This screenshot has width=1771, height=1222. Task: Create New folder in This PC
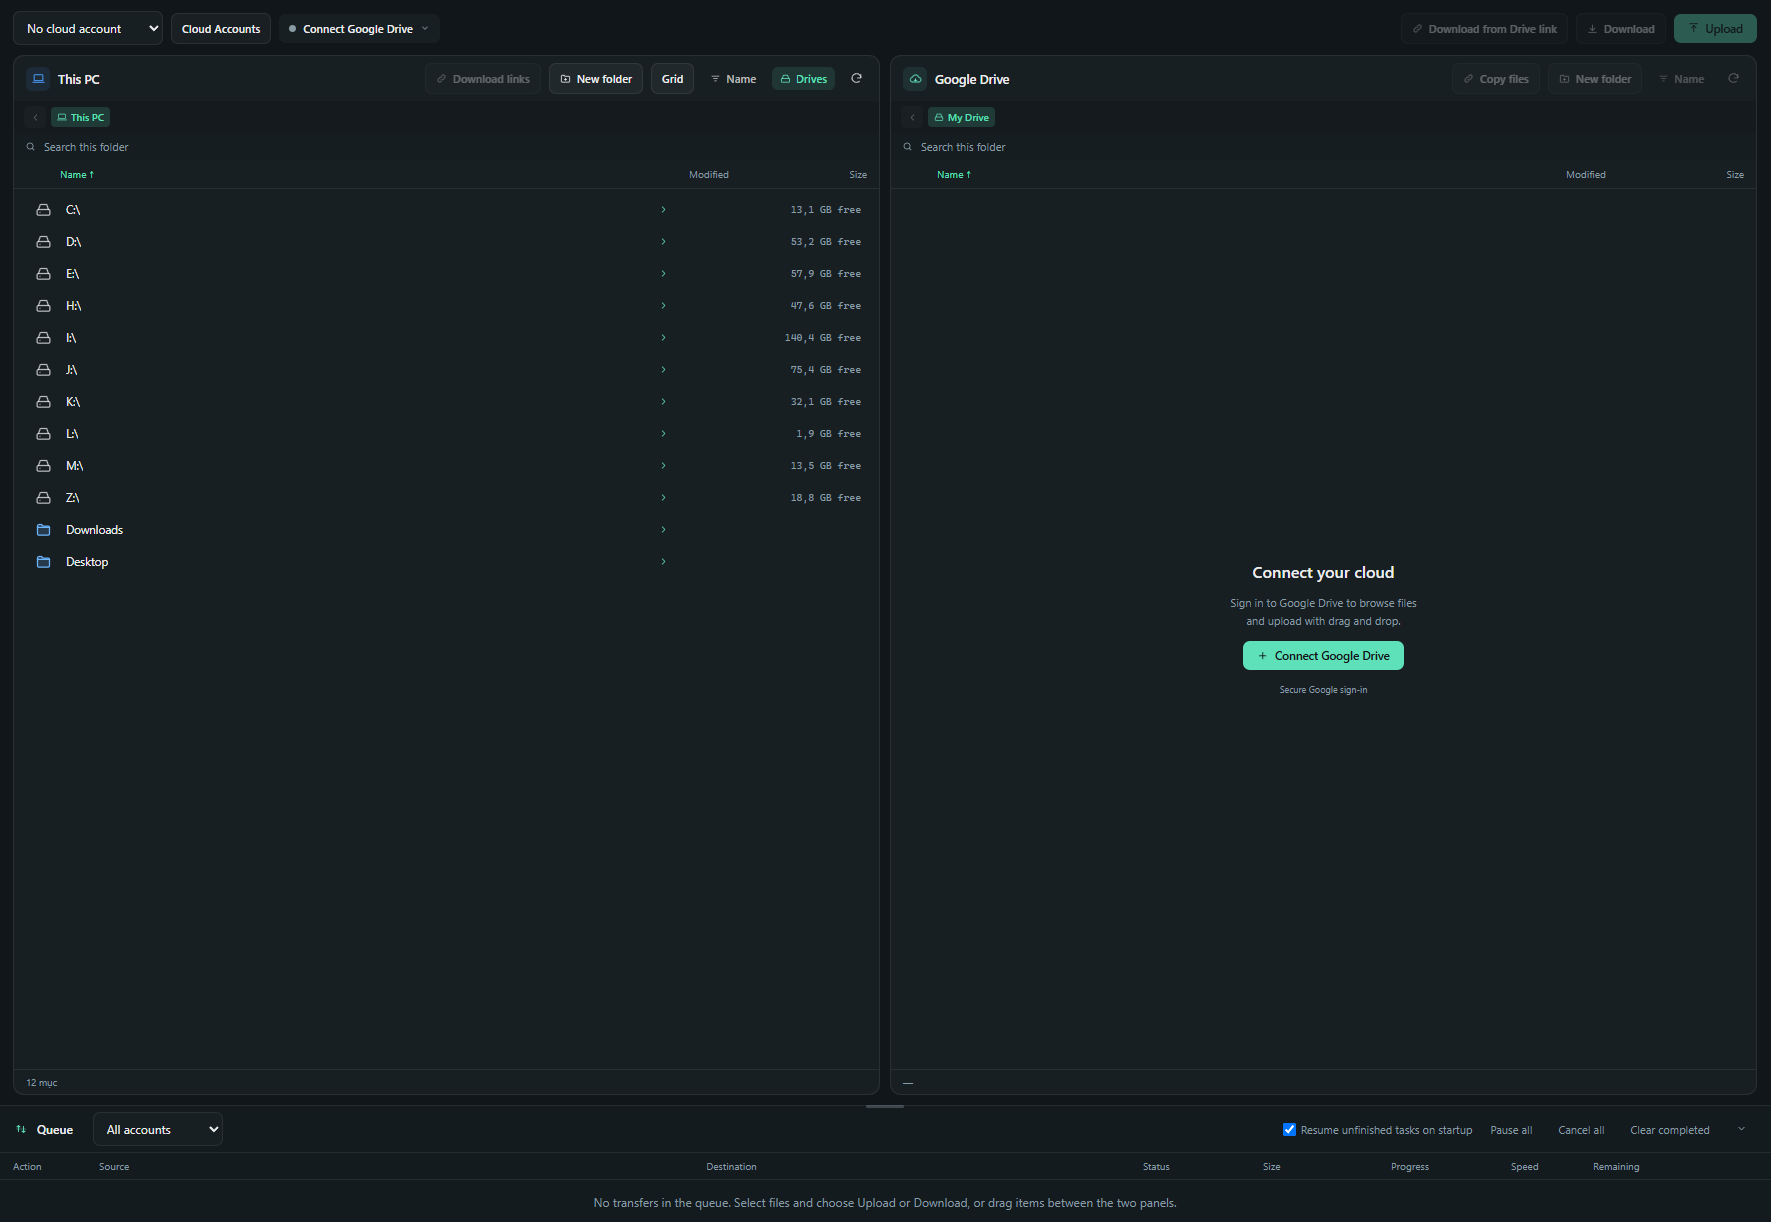pyautogui.click(x=596, y=79)
